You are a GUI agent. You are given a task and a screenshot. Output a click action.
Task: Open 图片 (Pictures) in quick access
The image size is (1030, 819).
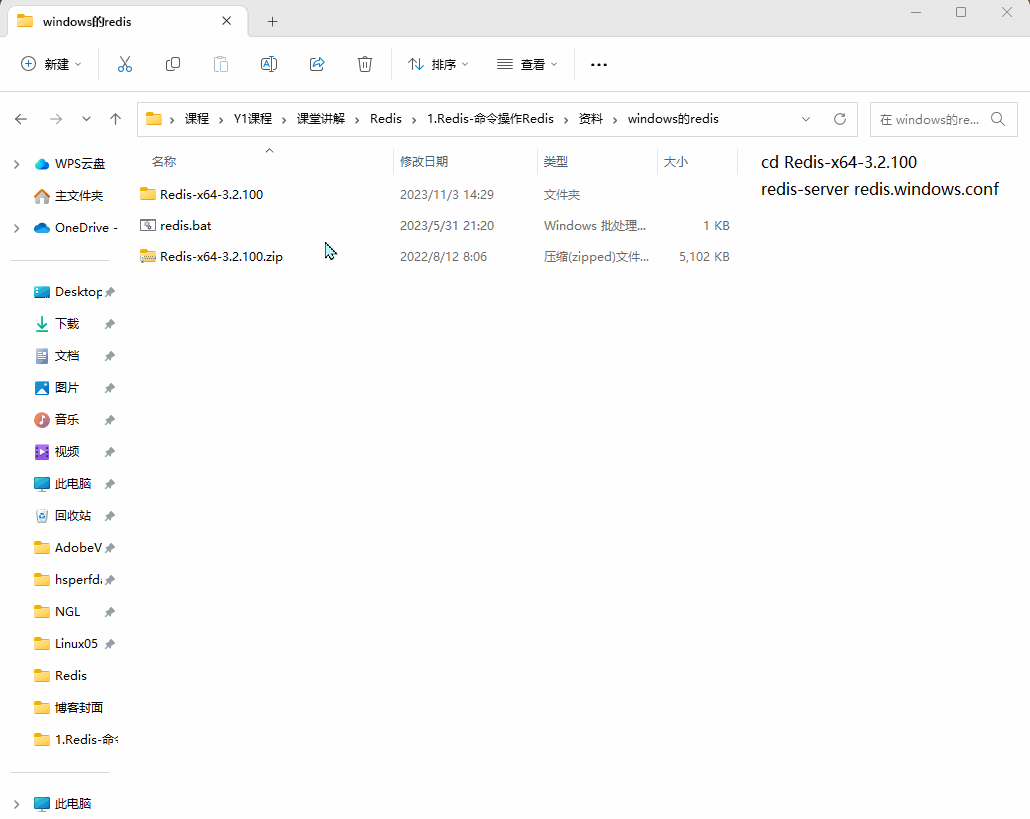[67, 387]
